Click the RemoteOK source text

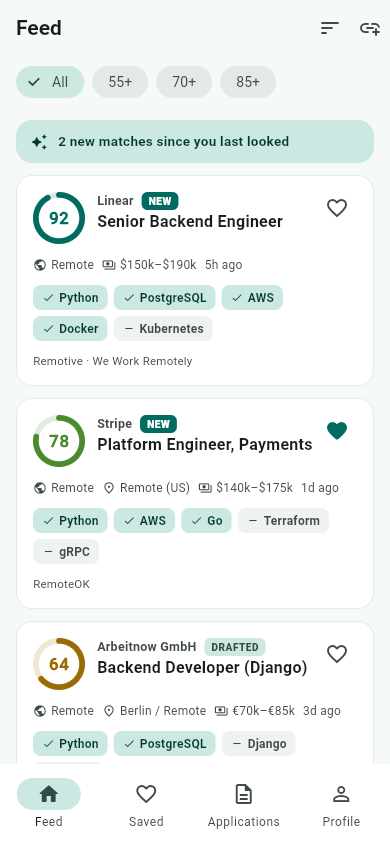pos(61,584)
